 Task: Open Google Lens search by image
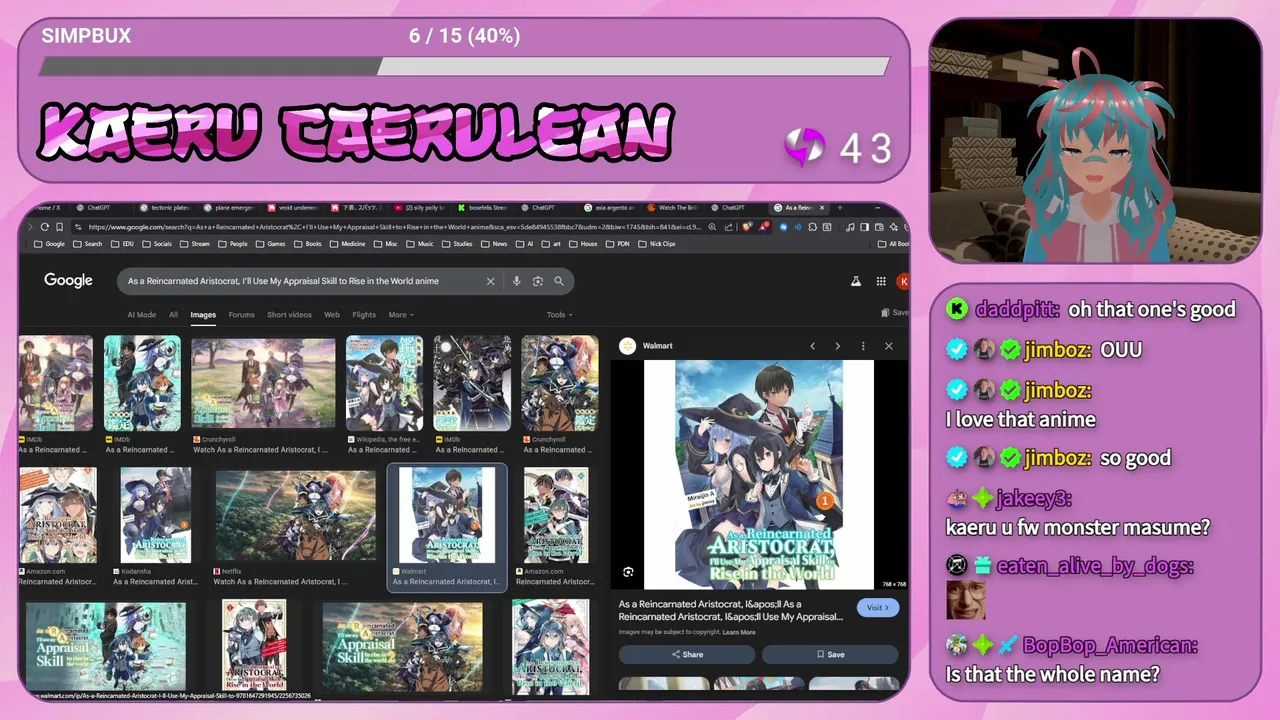pyautogui.click(x=538, y=281)
